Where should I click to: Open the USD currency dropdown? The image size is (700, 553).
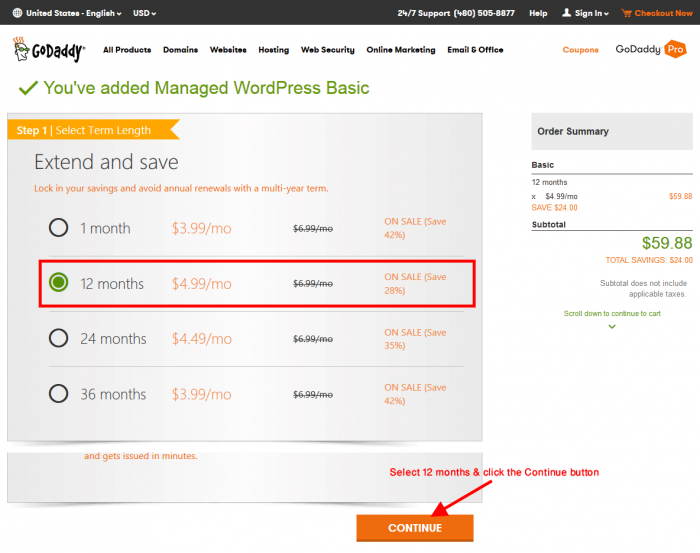tap(145, 13)
